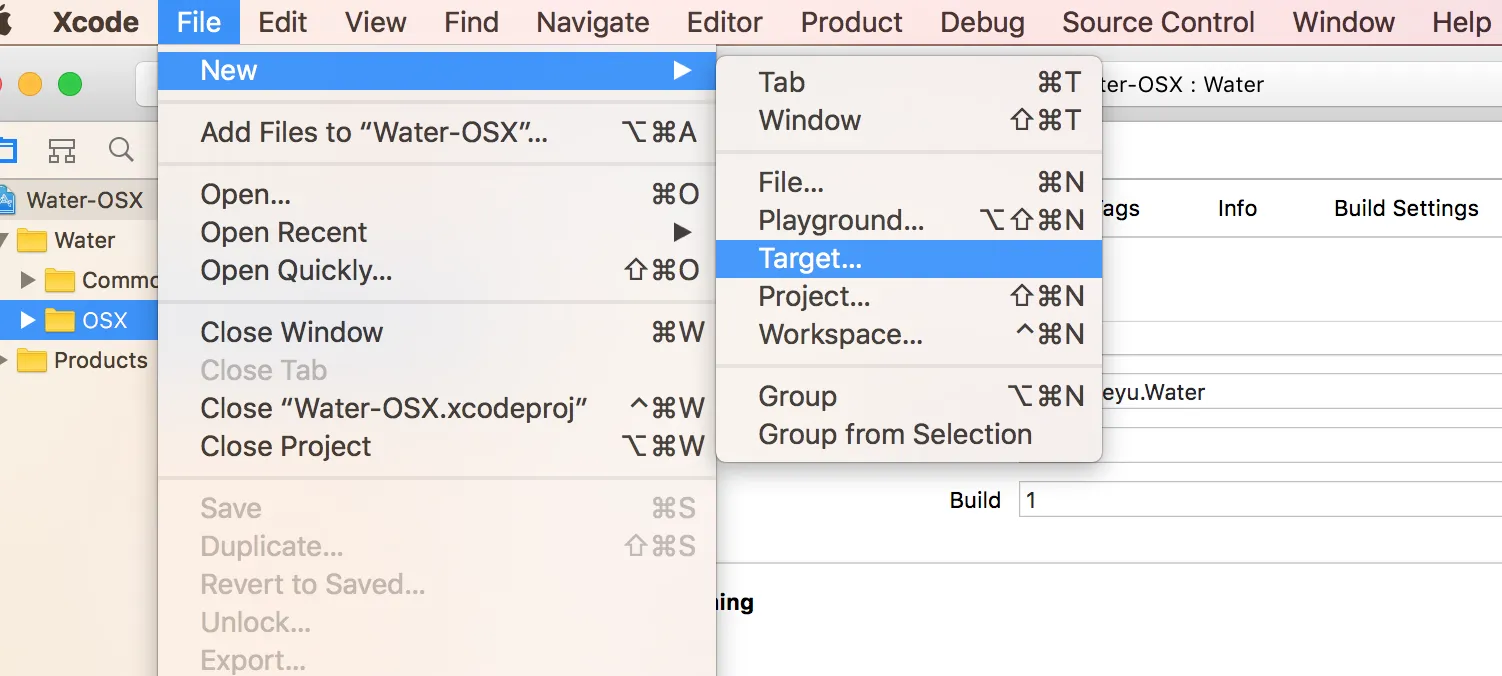Open the symbol navigator hierarchy icon
This screenshot has height=676, width=1502.
click(x=62, y=151)
